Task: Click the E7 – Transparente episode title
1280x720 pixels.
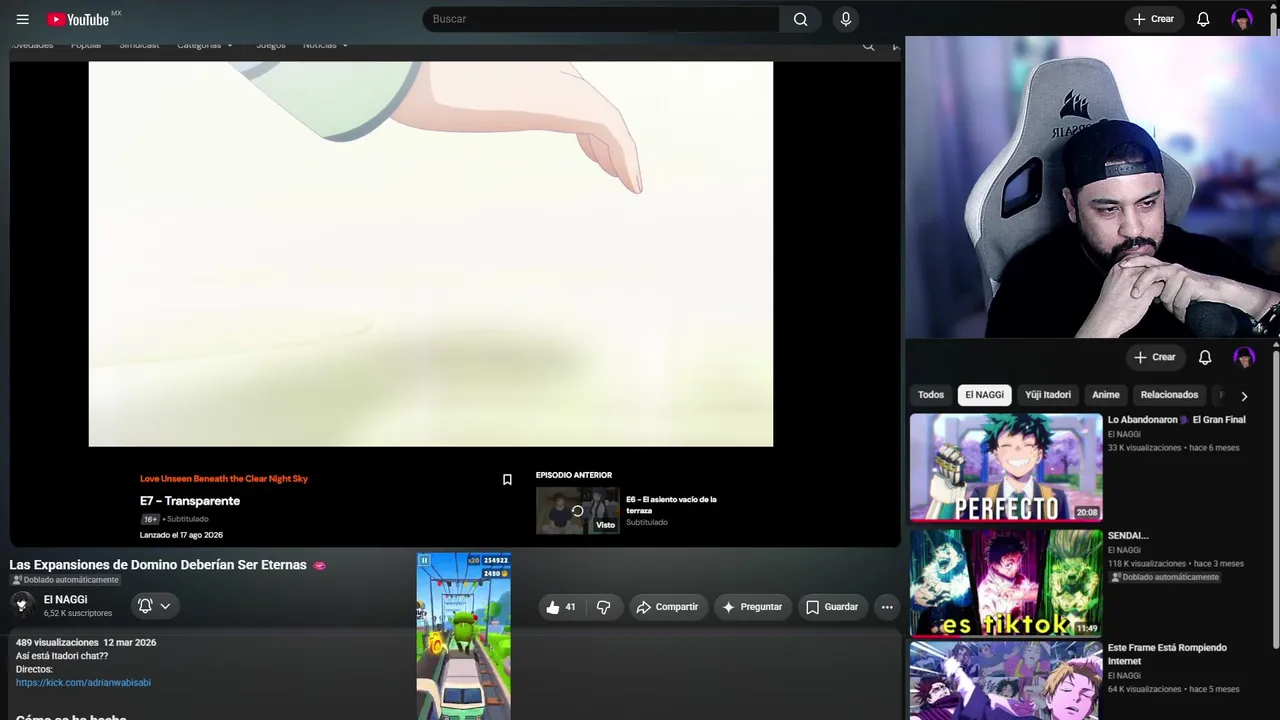Action: [190, 501]
